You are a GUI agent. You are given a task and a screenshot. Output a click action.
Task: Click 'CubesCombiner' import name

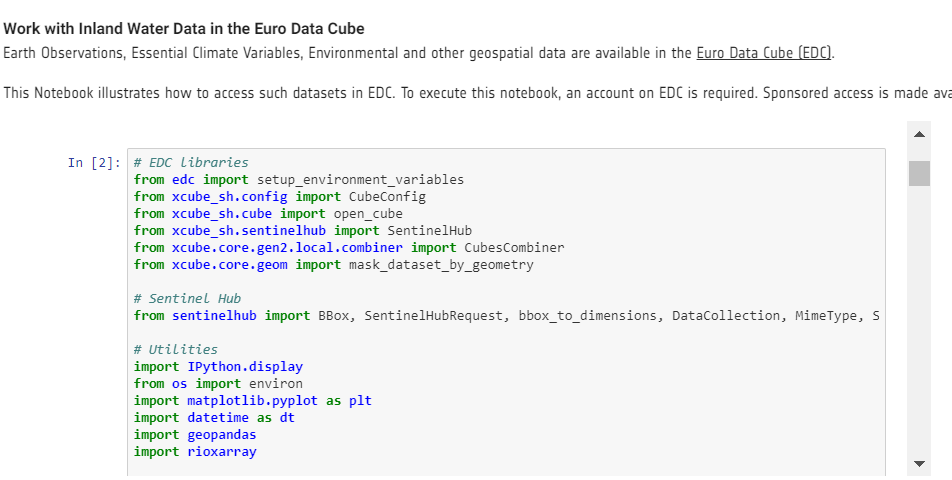514,248
